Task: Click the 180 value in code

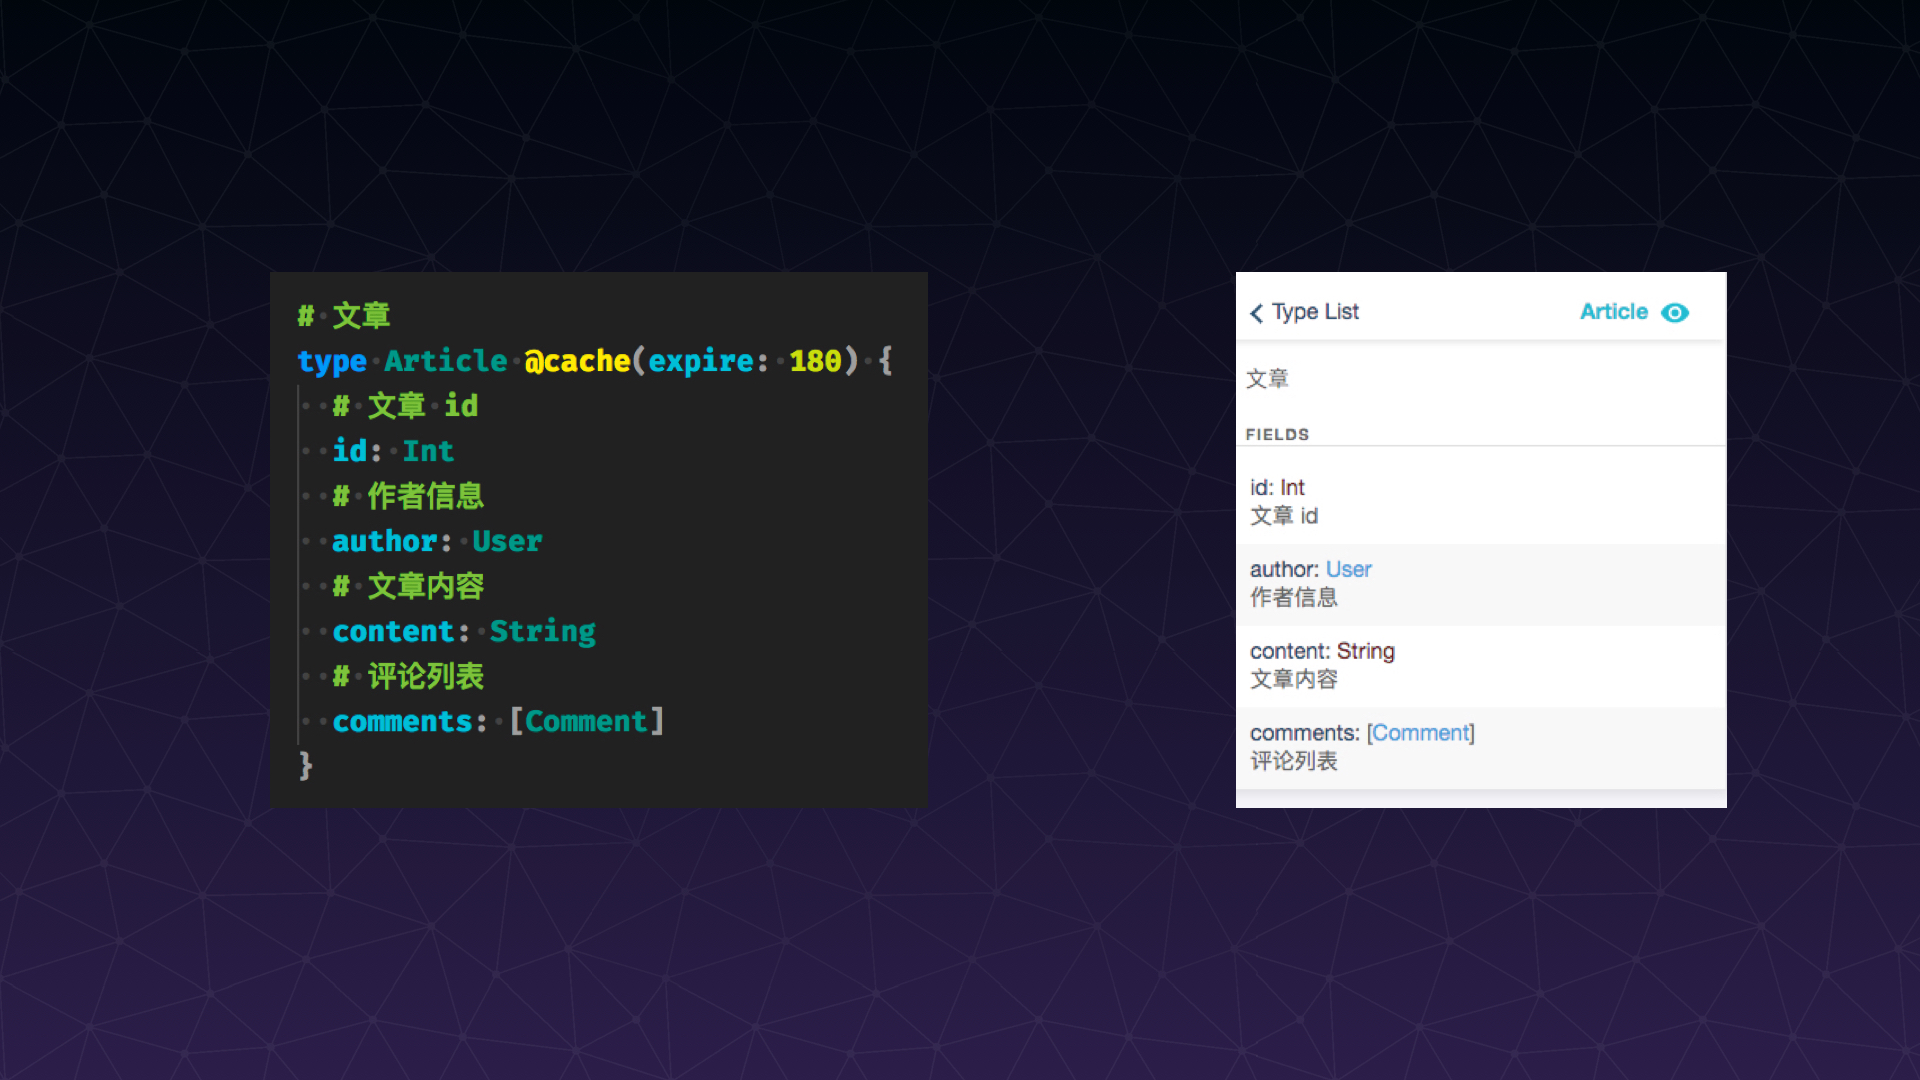Action: 815,361
